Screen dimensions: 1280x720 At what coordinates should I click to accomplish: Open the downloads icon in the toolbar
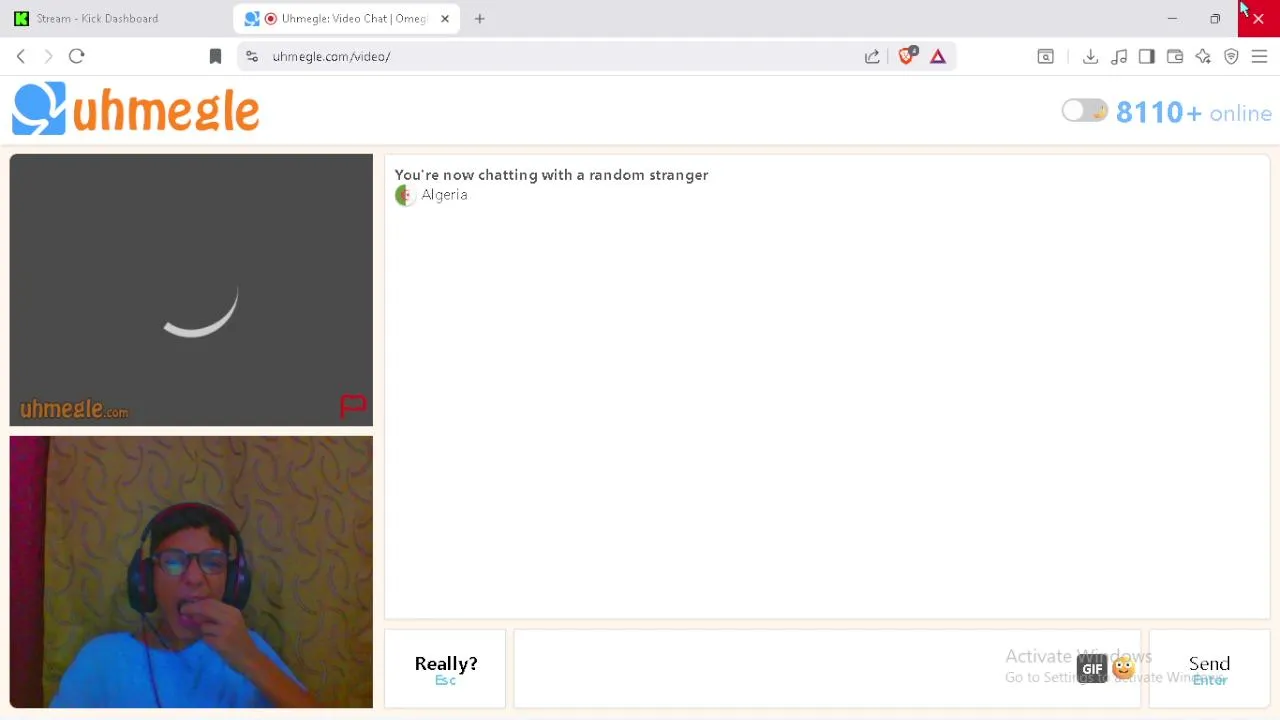point(1090,57)
